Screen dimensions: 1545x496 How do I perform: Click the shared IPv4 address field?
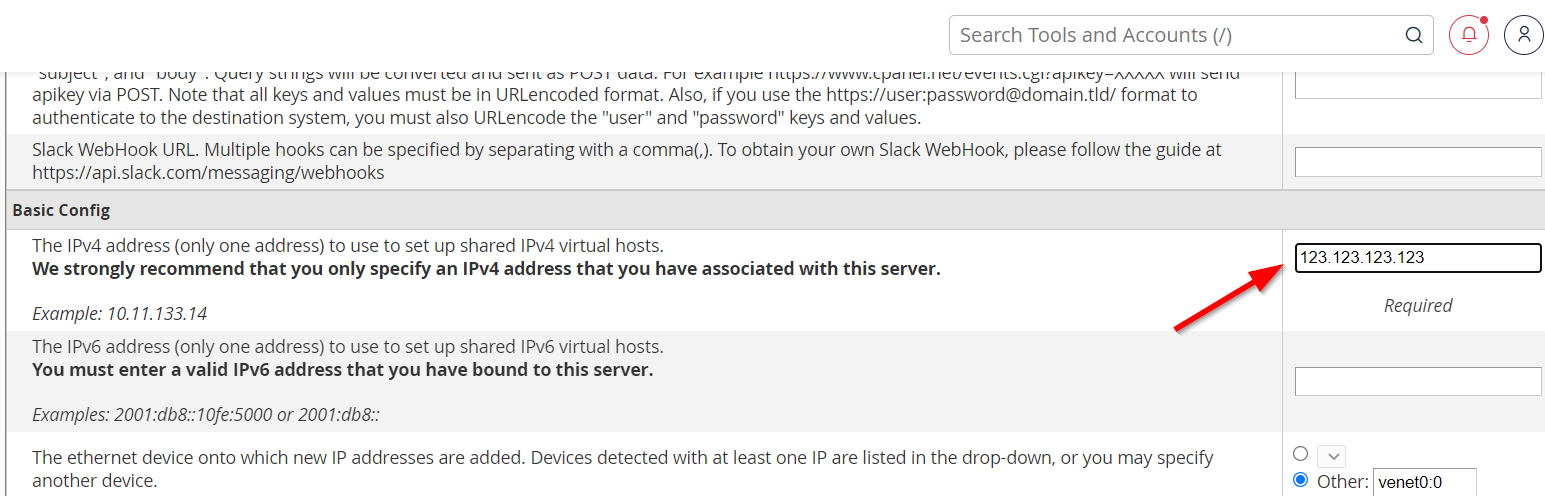pyautogui.click(x=1418, y=258)
